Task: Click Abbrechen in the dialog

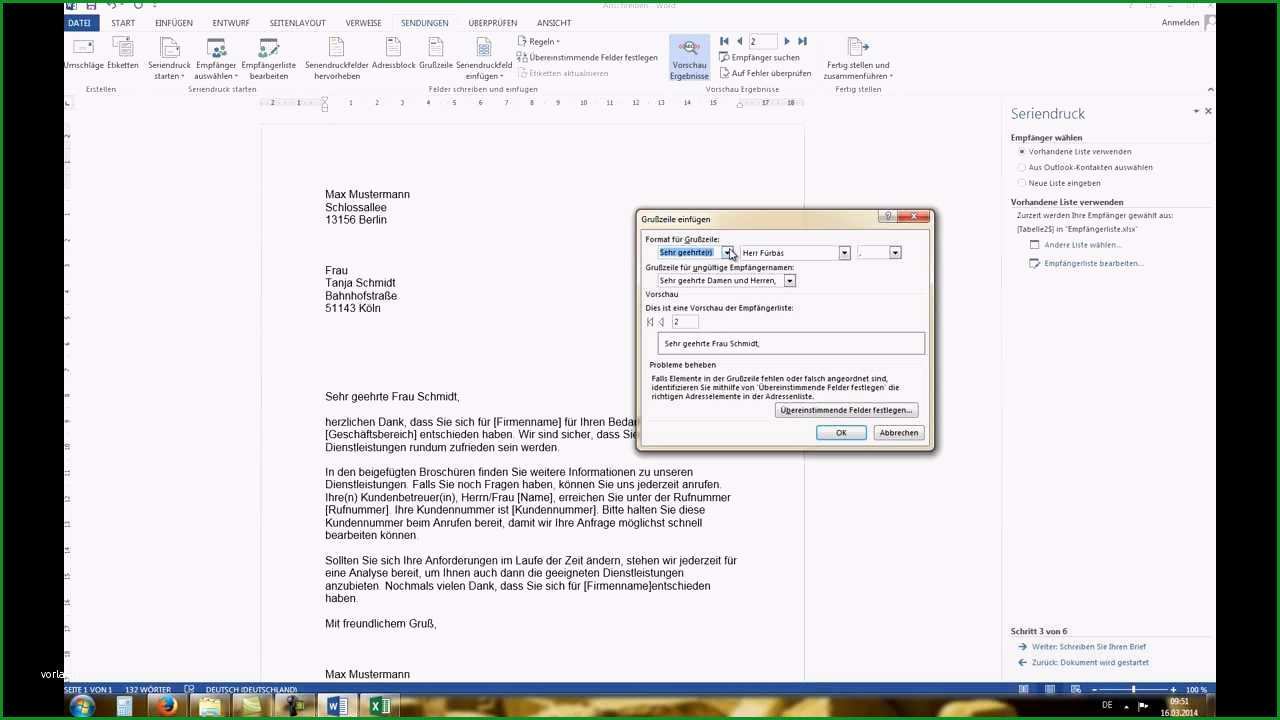Action: click(x=899, y=433)
